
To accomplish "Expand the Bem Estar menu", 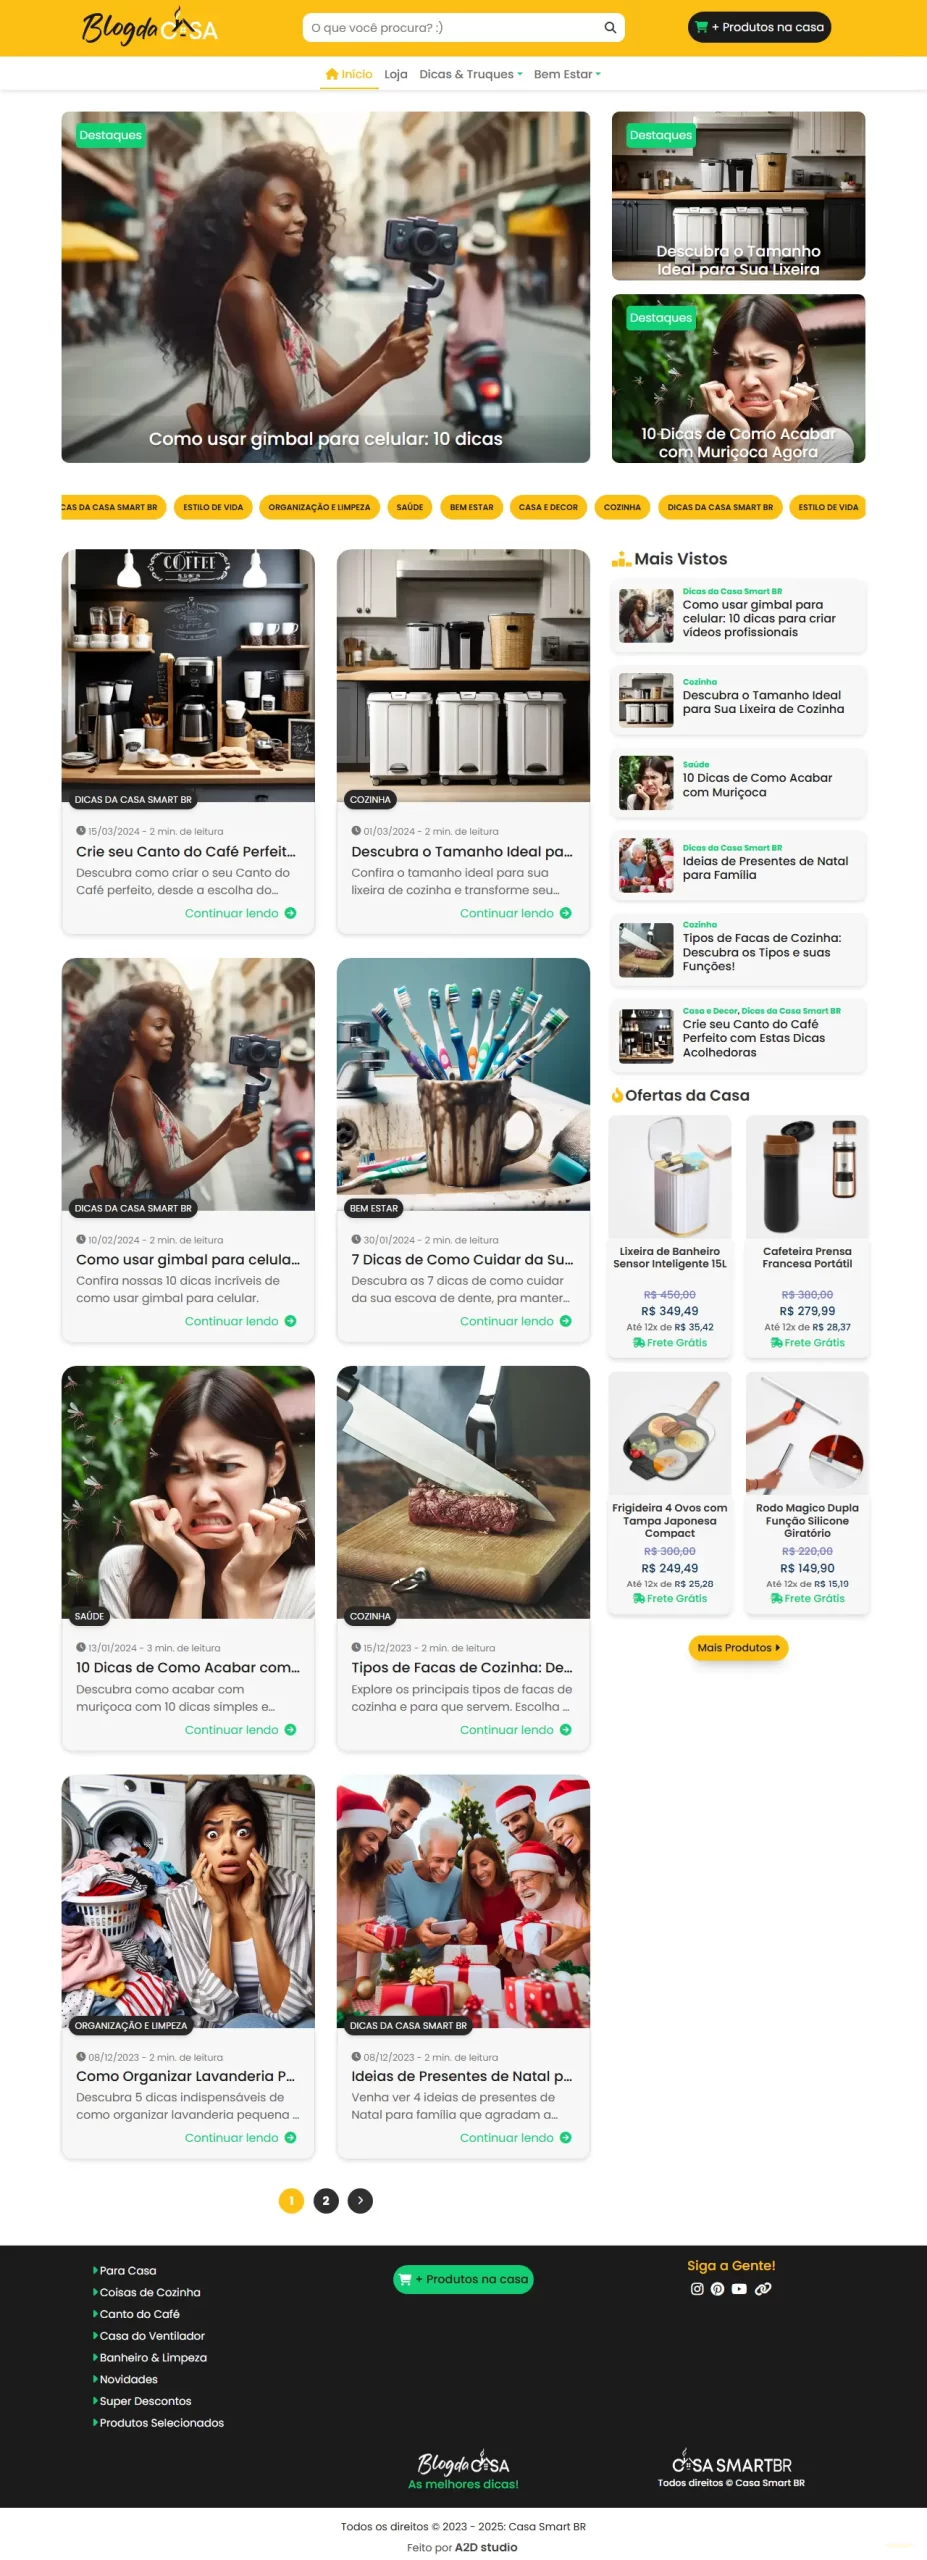I will 567,74.
